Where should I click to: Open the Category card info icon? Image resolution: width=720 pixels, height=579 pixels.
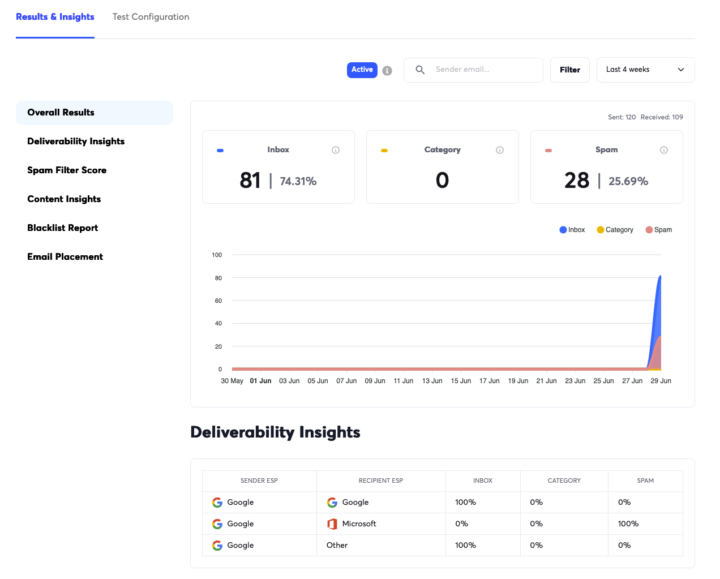(500, 150)
